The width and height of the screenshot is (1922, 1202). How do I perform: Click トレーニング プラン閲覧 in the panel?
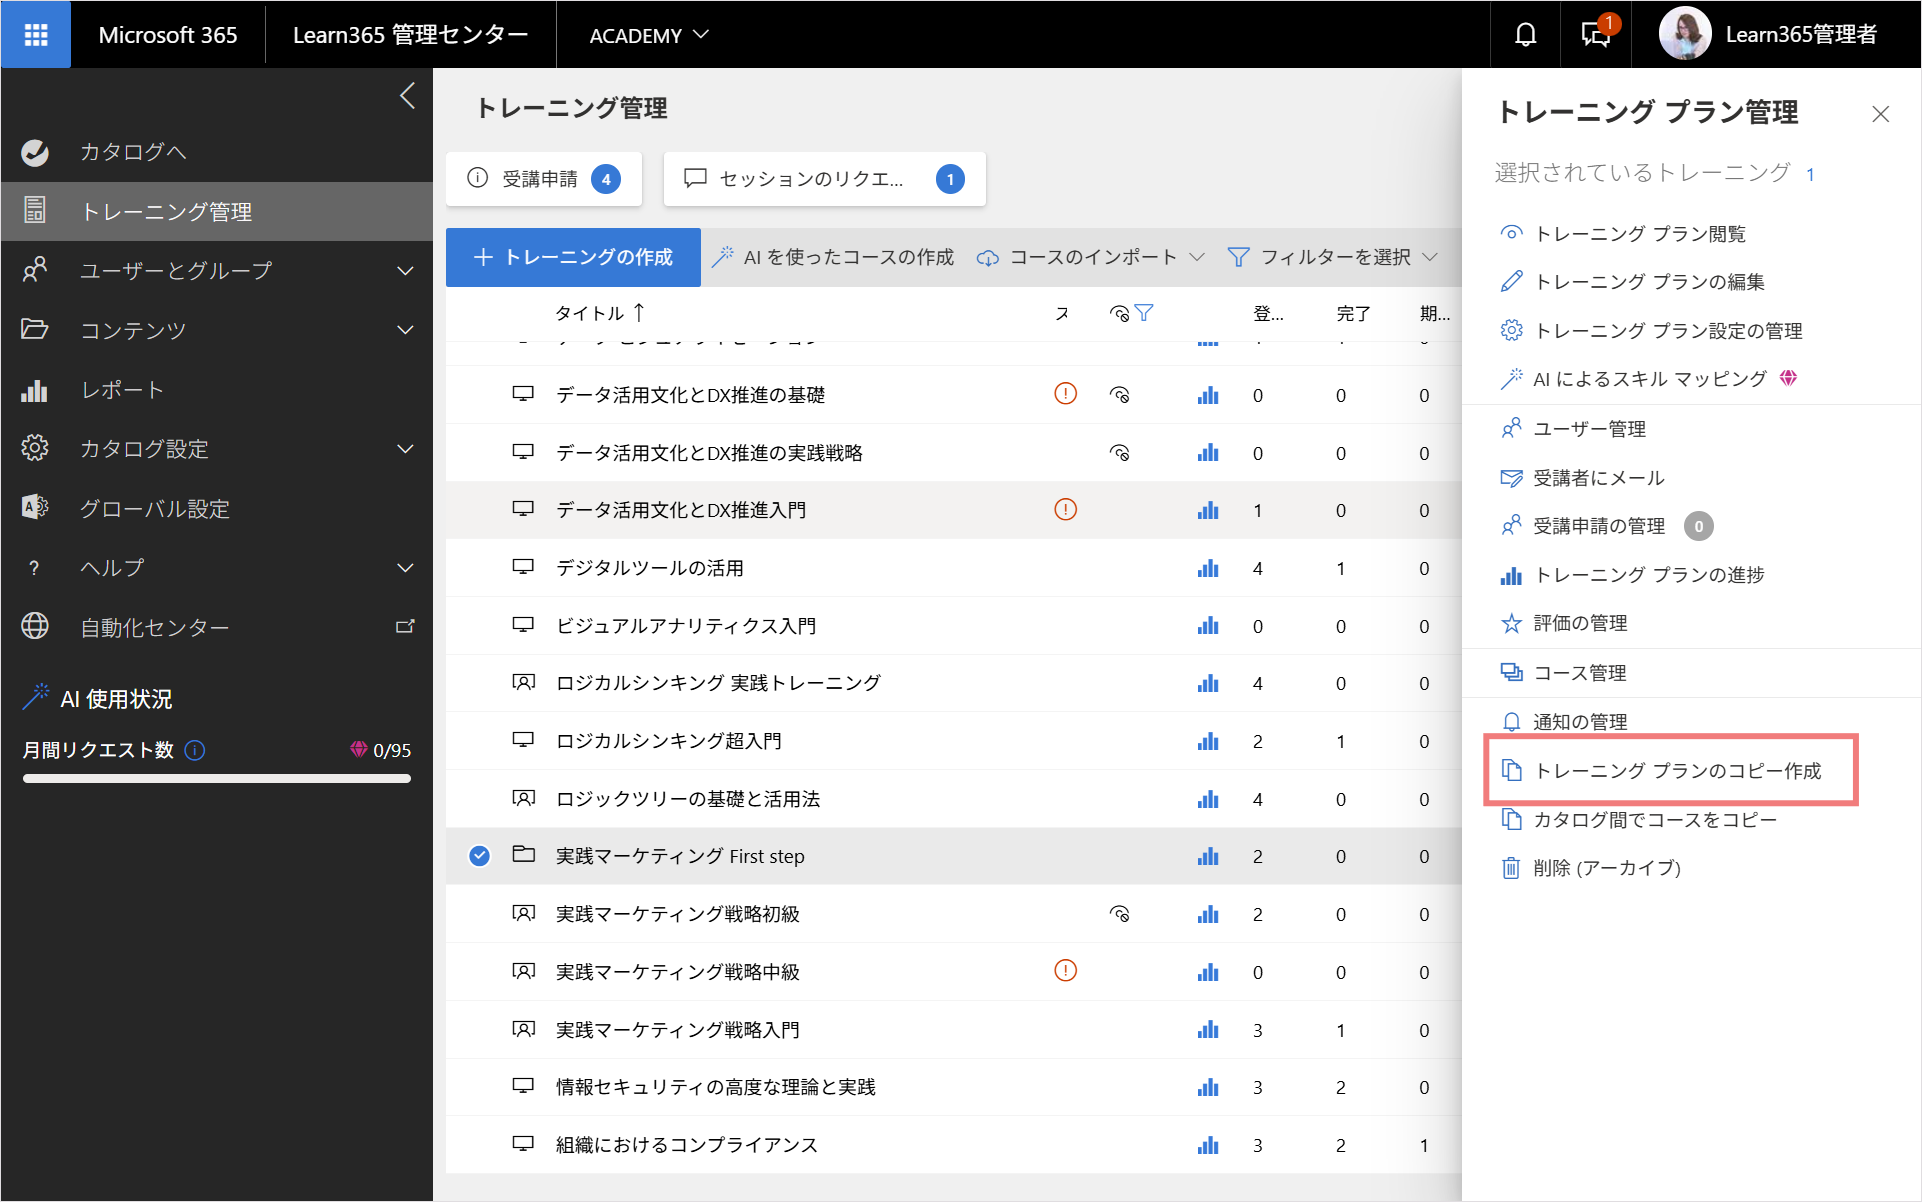point(1623,234)
